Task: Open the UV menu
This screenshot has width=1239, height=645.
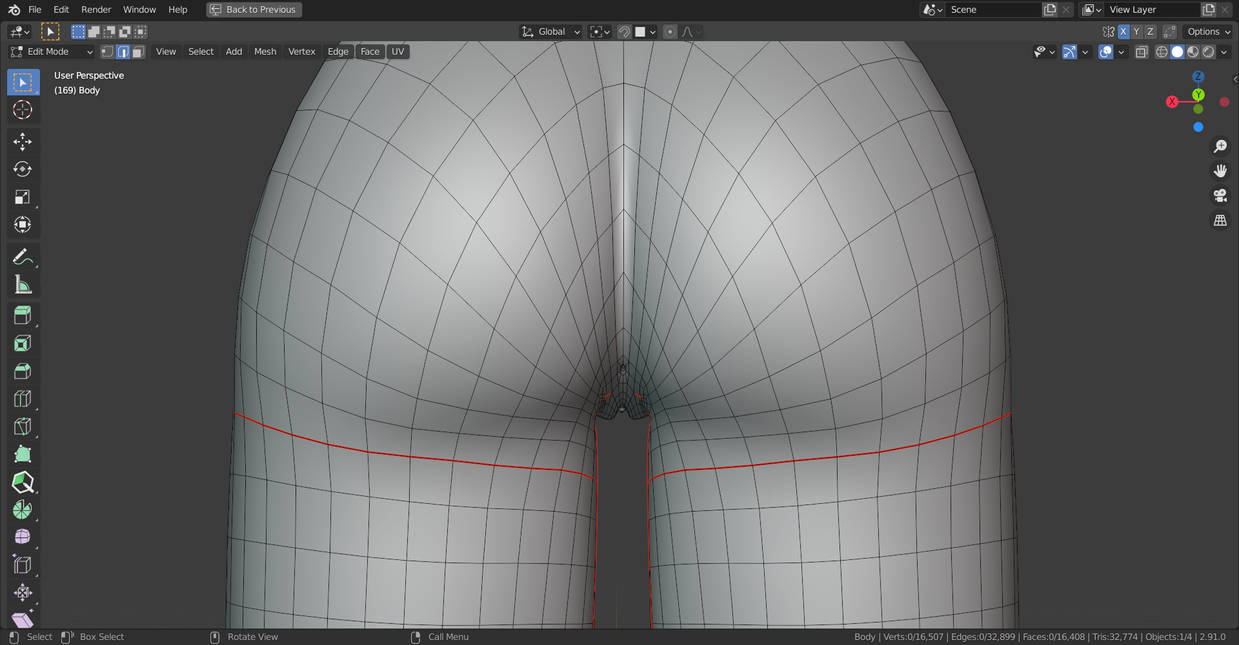Action: point(398,52)
